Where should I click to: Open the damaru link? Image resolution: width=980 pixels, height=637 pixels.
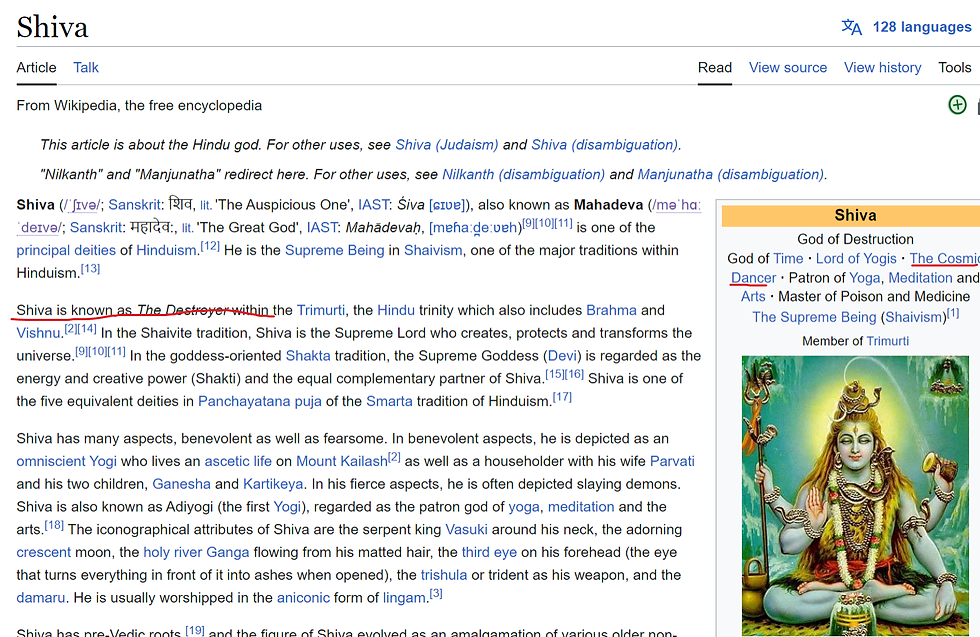(41, 598)
